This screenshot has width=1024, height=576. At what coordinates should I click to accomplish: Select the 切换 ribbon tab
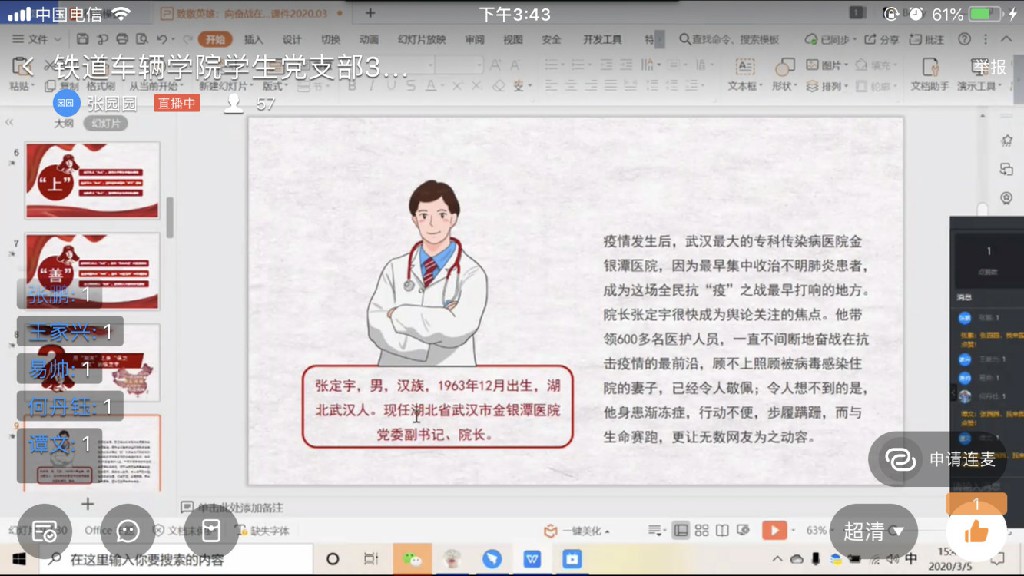click(330, 39)
